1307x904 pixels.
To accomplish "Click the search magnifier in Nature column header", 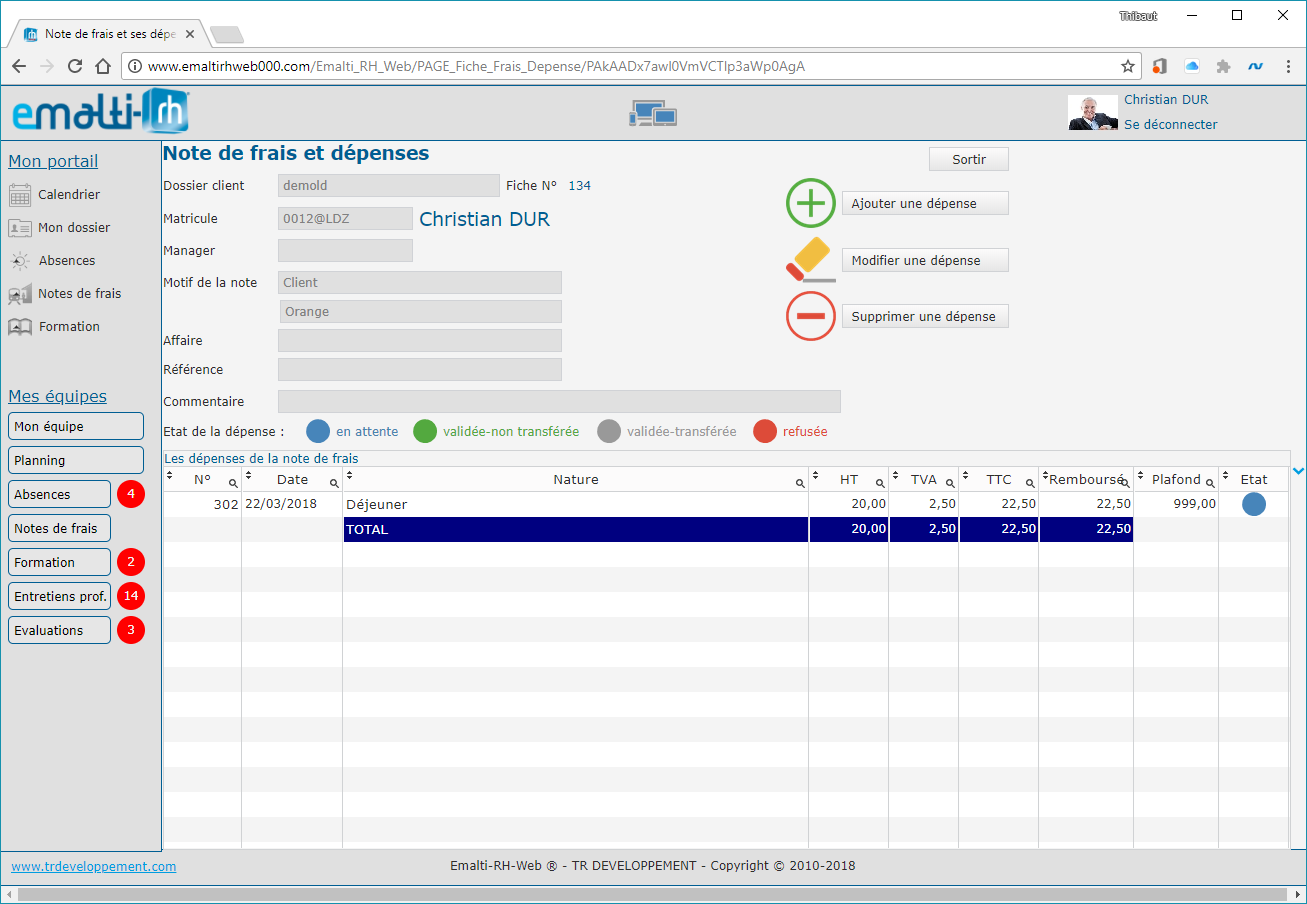I will click(799, 483).
